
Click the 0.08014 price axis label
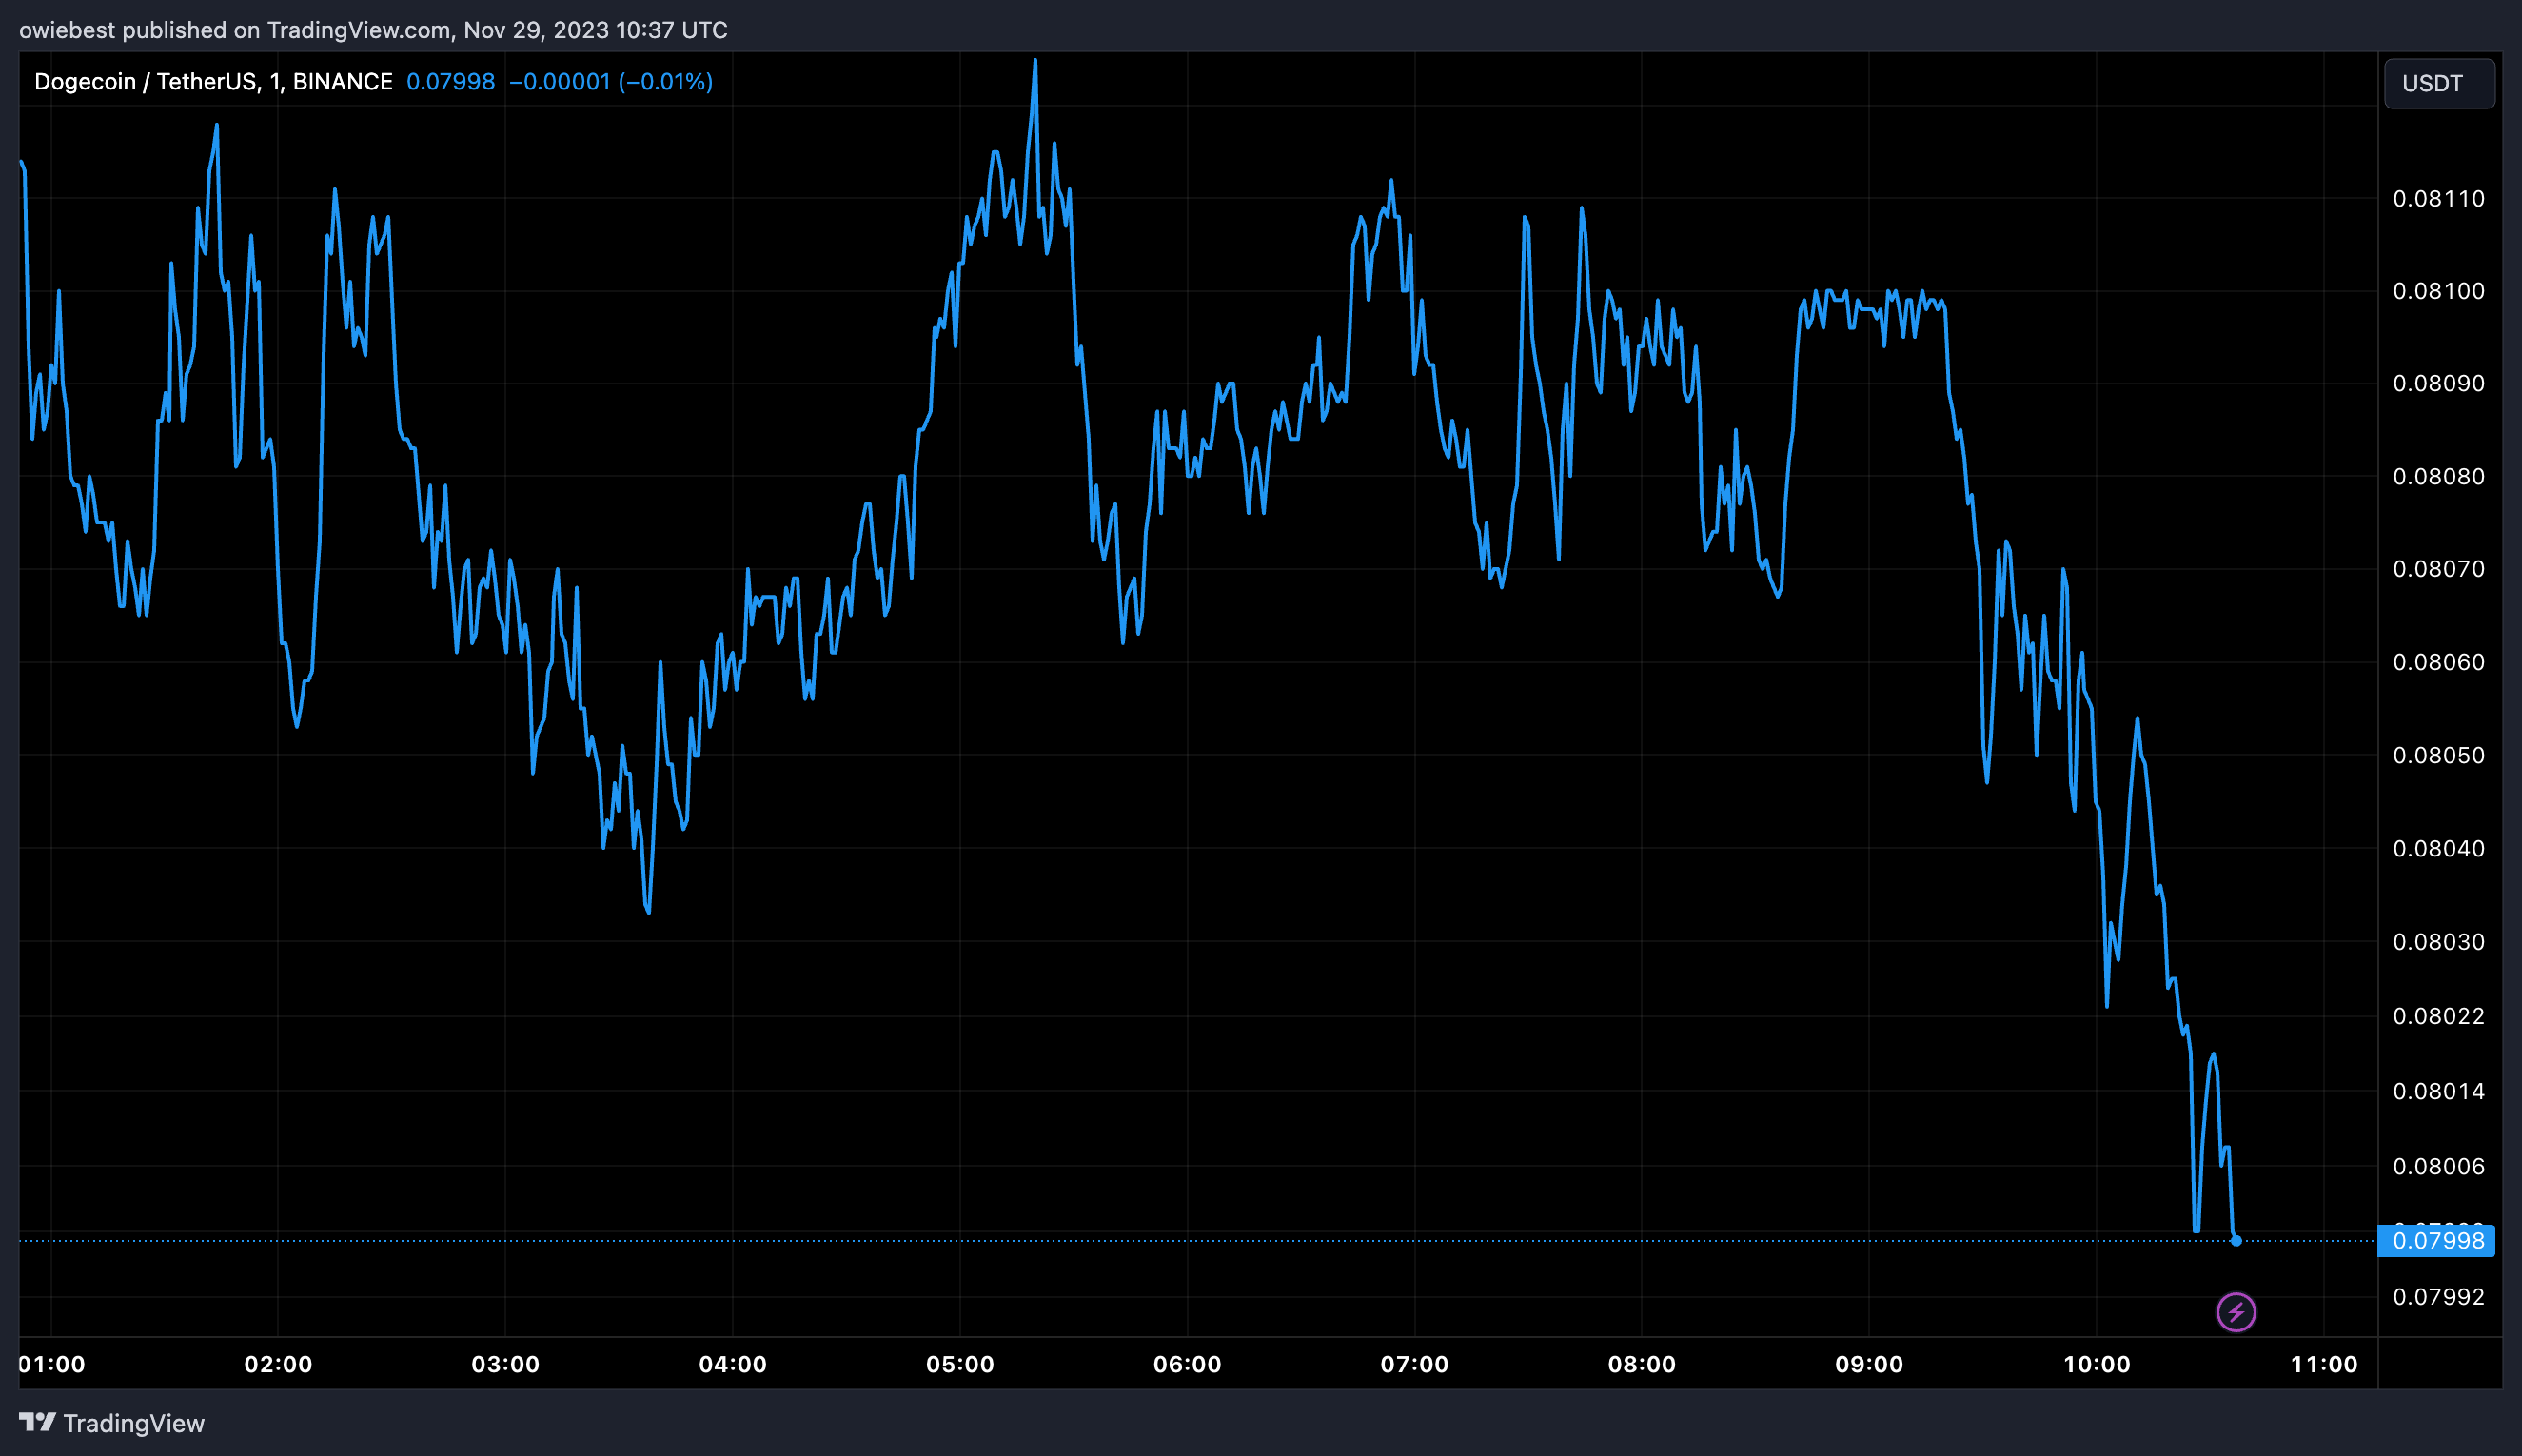(x=2438, y=1091)
